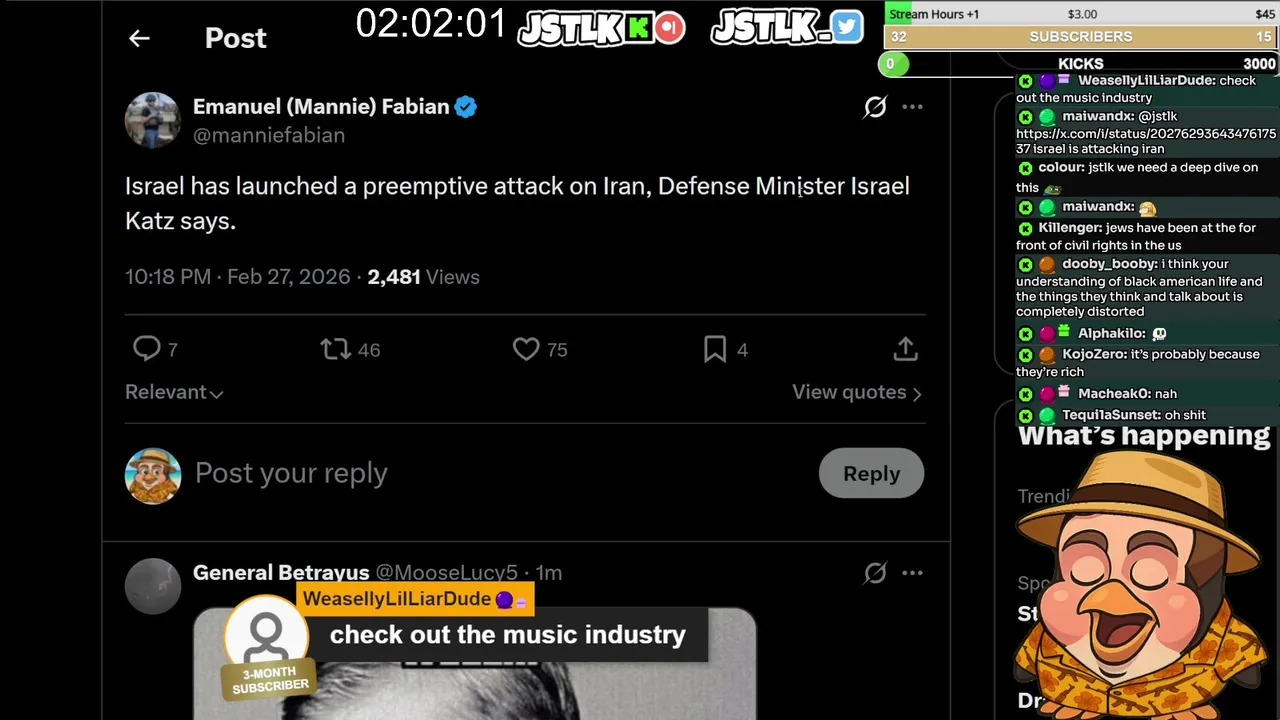Open more options on Emanuel Fabian's post

coord(912,107)
